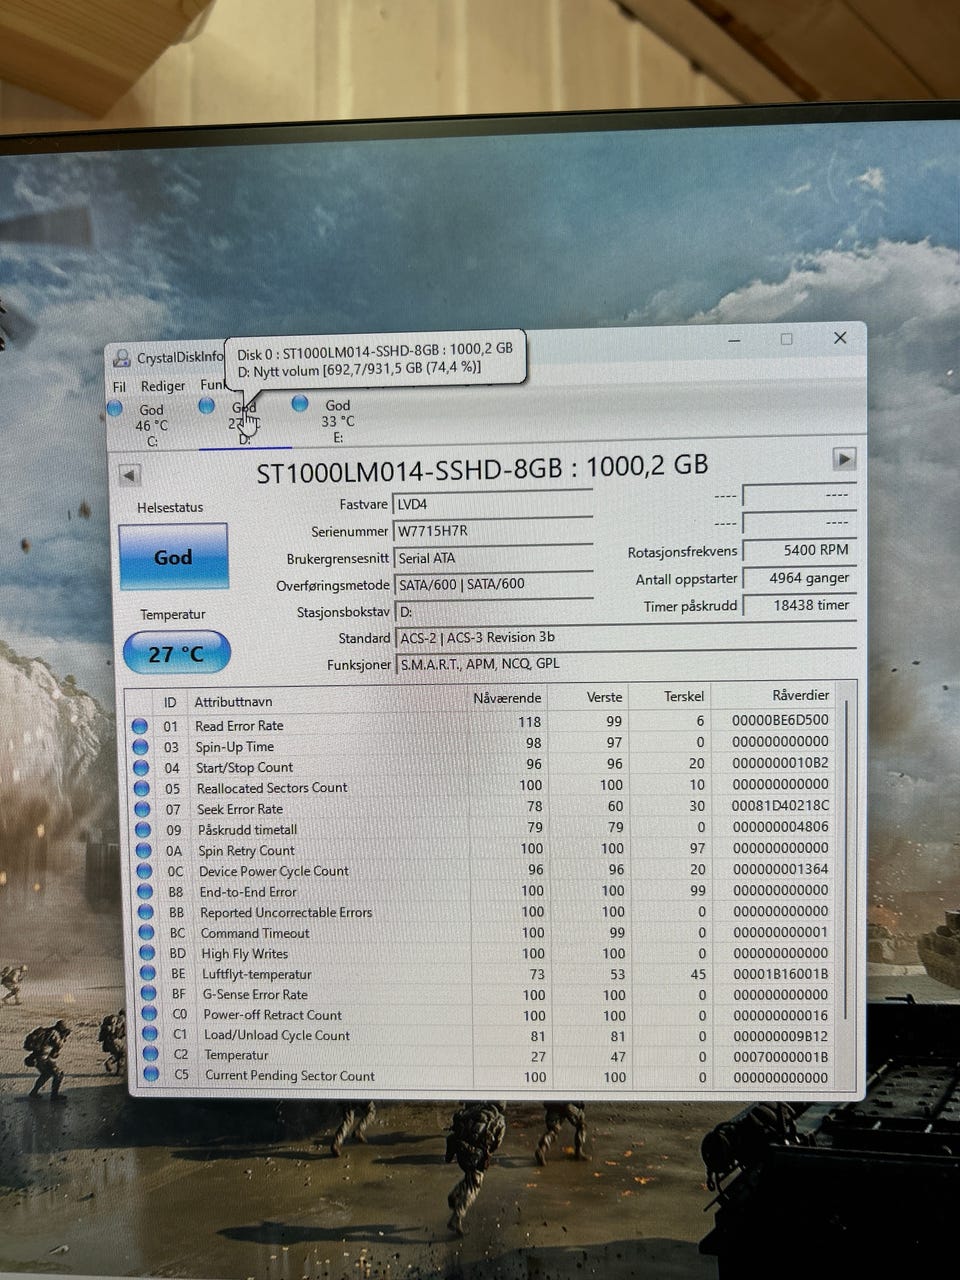Select drive C: status orb

115,407
